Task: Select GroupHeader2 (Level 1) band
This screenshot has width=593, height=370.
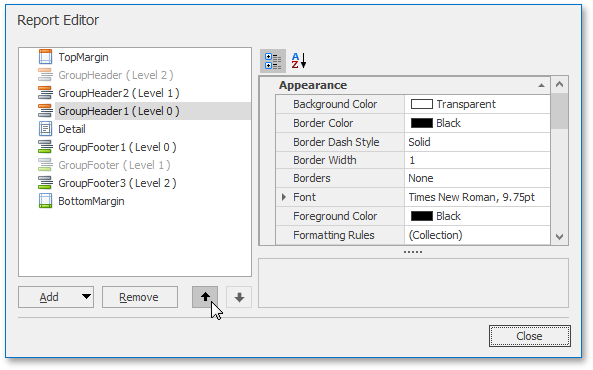Action: pos(119,93)
